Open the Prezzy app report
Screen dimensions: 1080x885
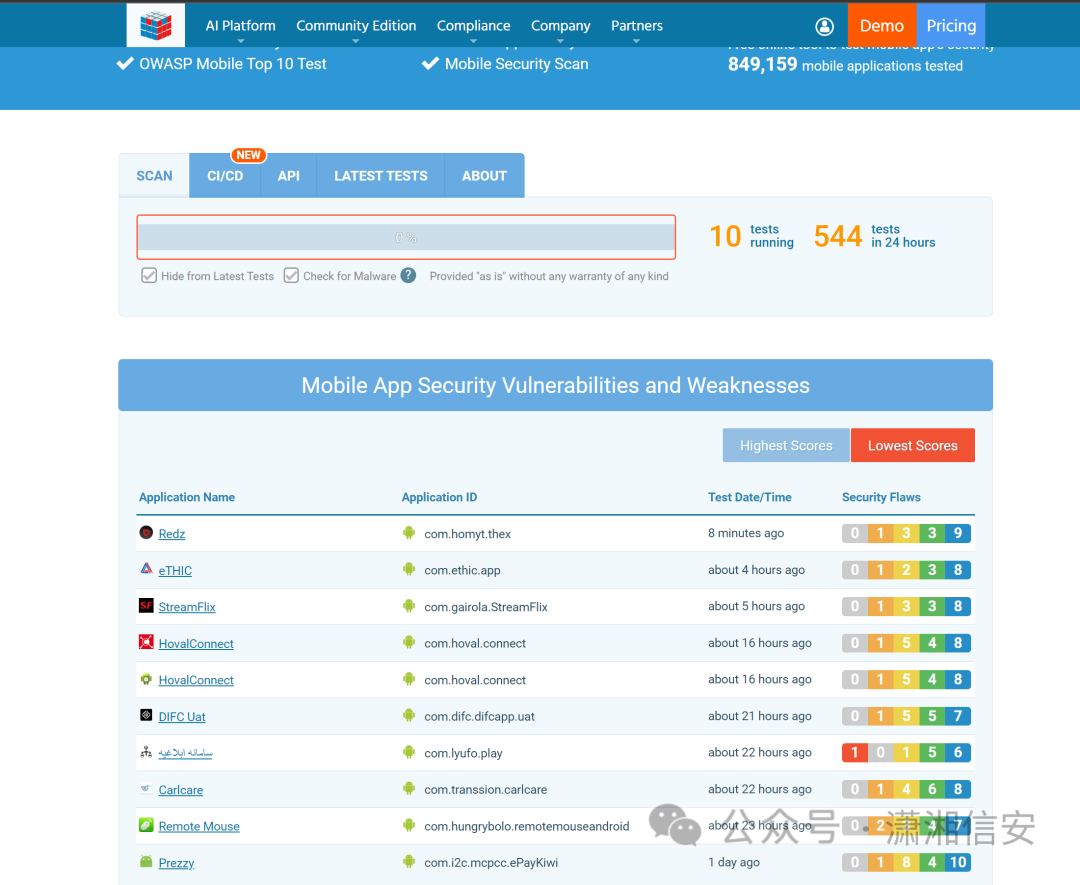coord(176,863)
